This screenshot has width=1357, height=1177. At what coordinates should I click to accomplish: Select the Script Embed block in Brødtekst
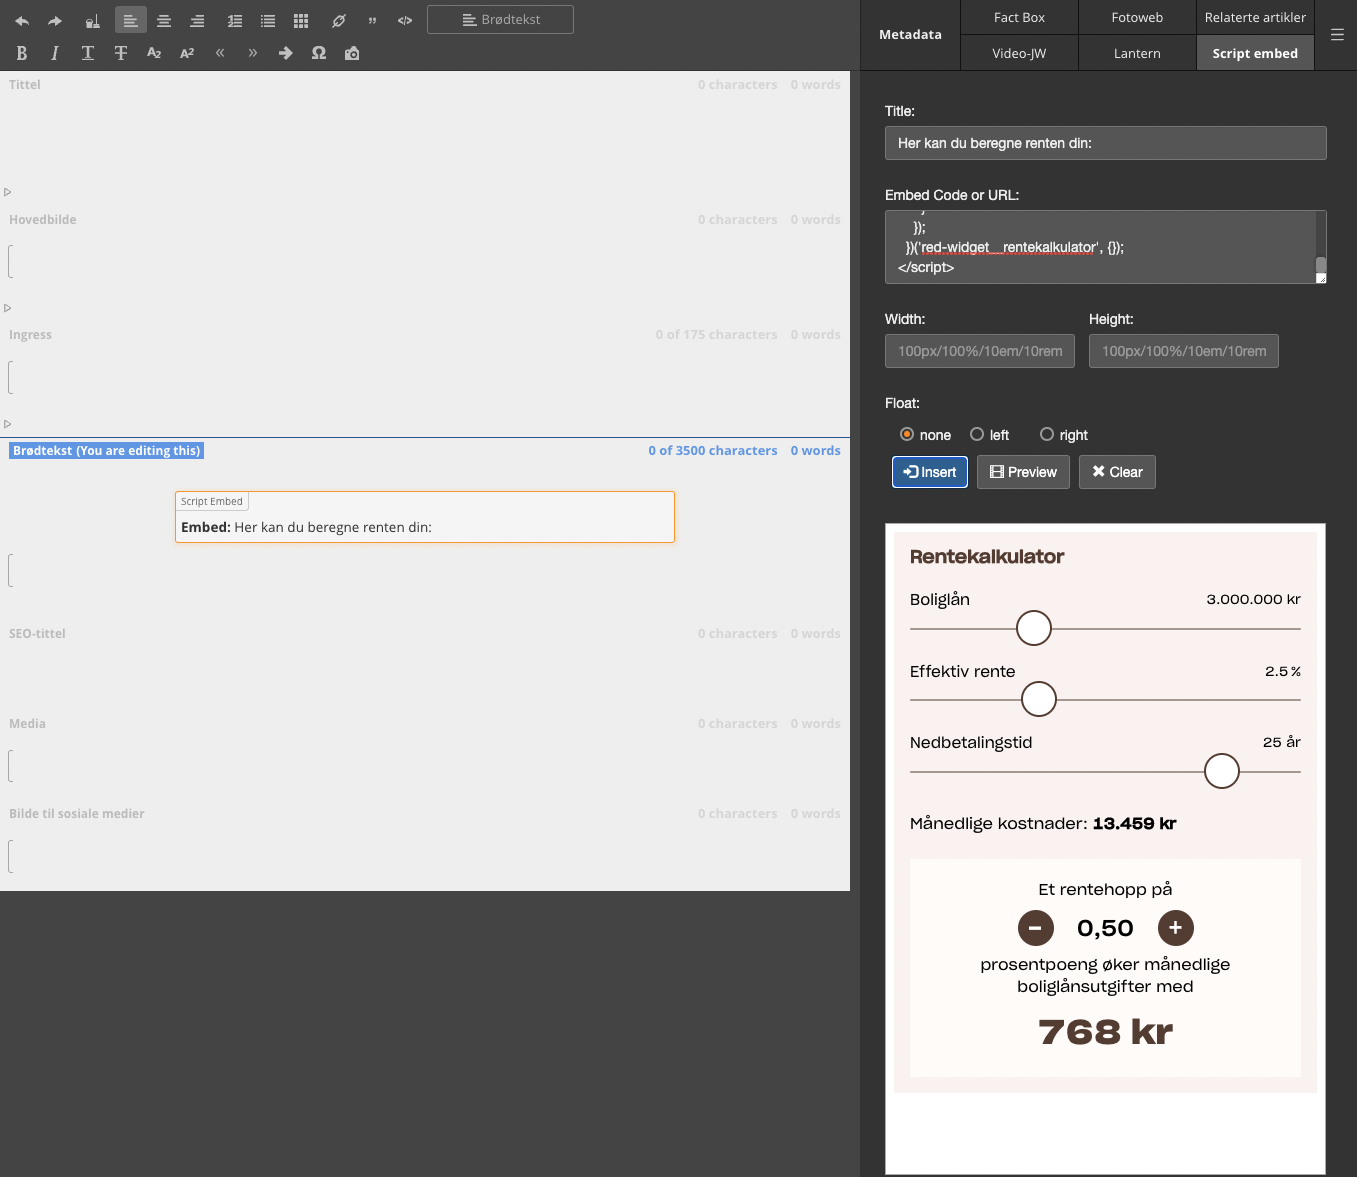tap(425, 517)
